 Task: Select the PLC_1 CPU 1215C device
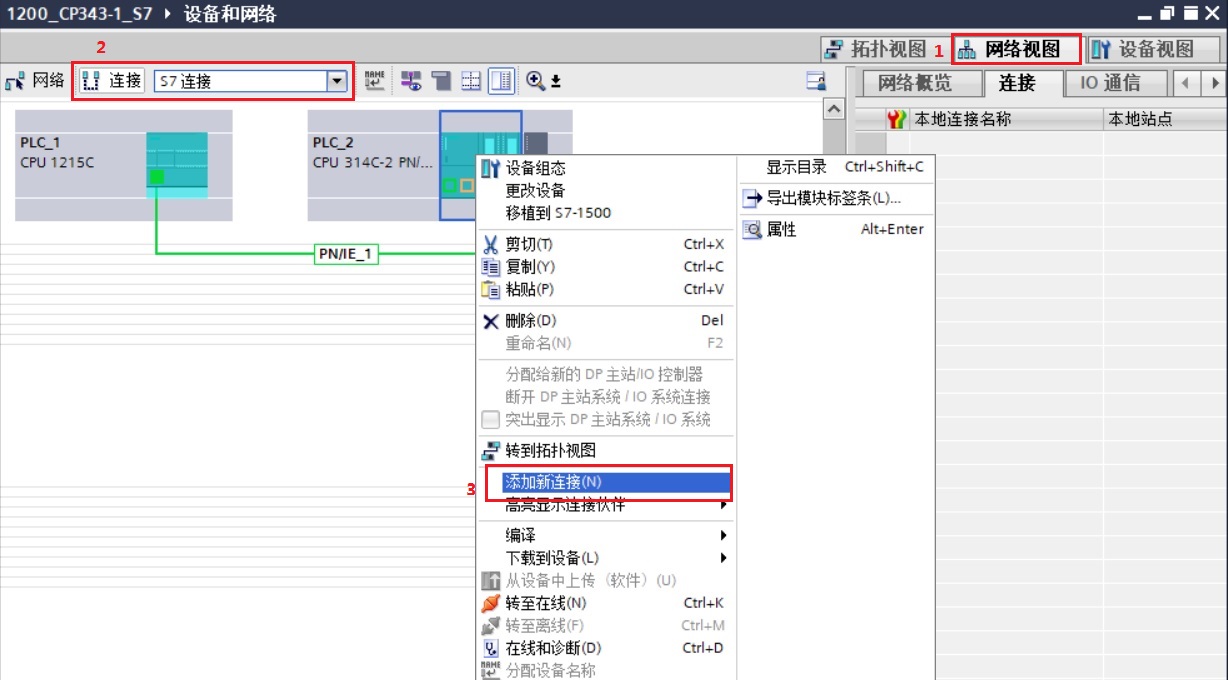pos(124,164)
